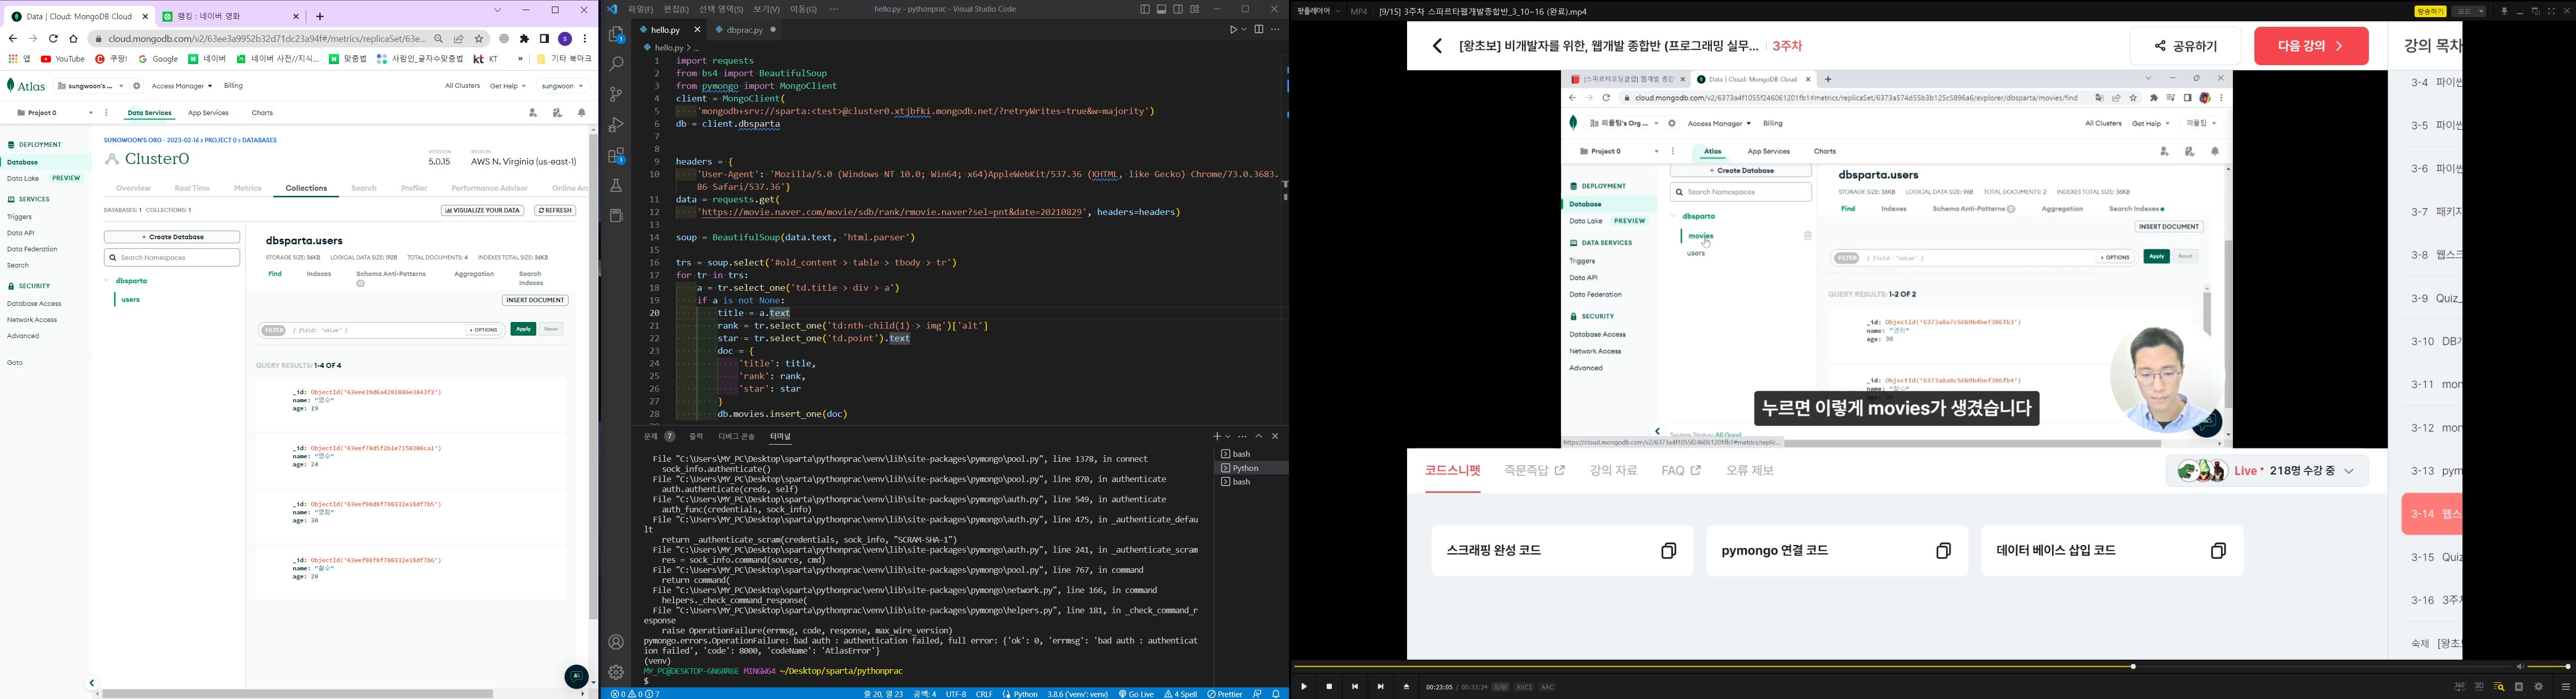Click the INSERT DOCUMENT button
The image size is (2576, 699).
535,300
